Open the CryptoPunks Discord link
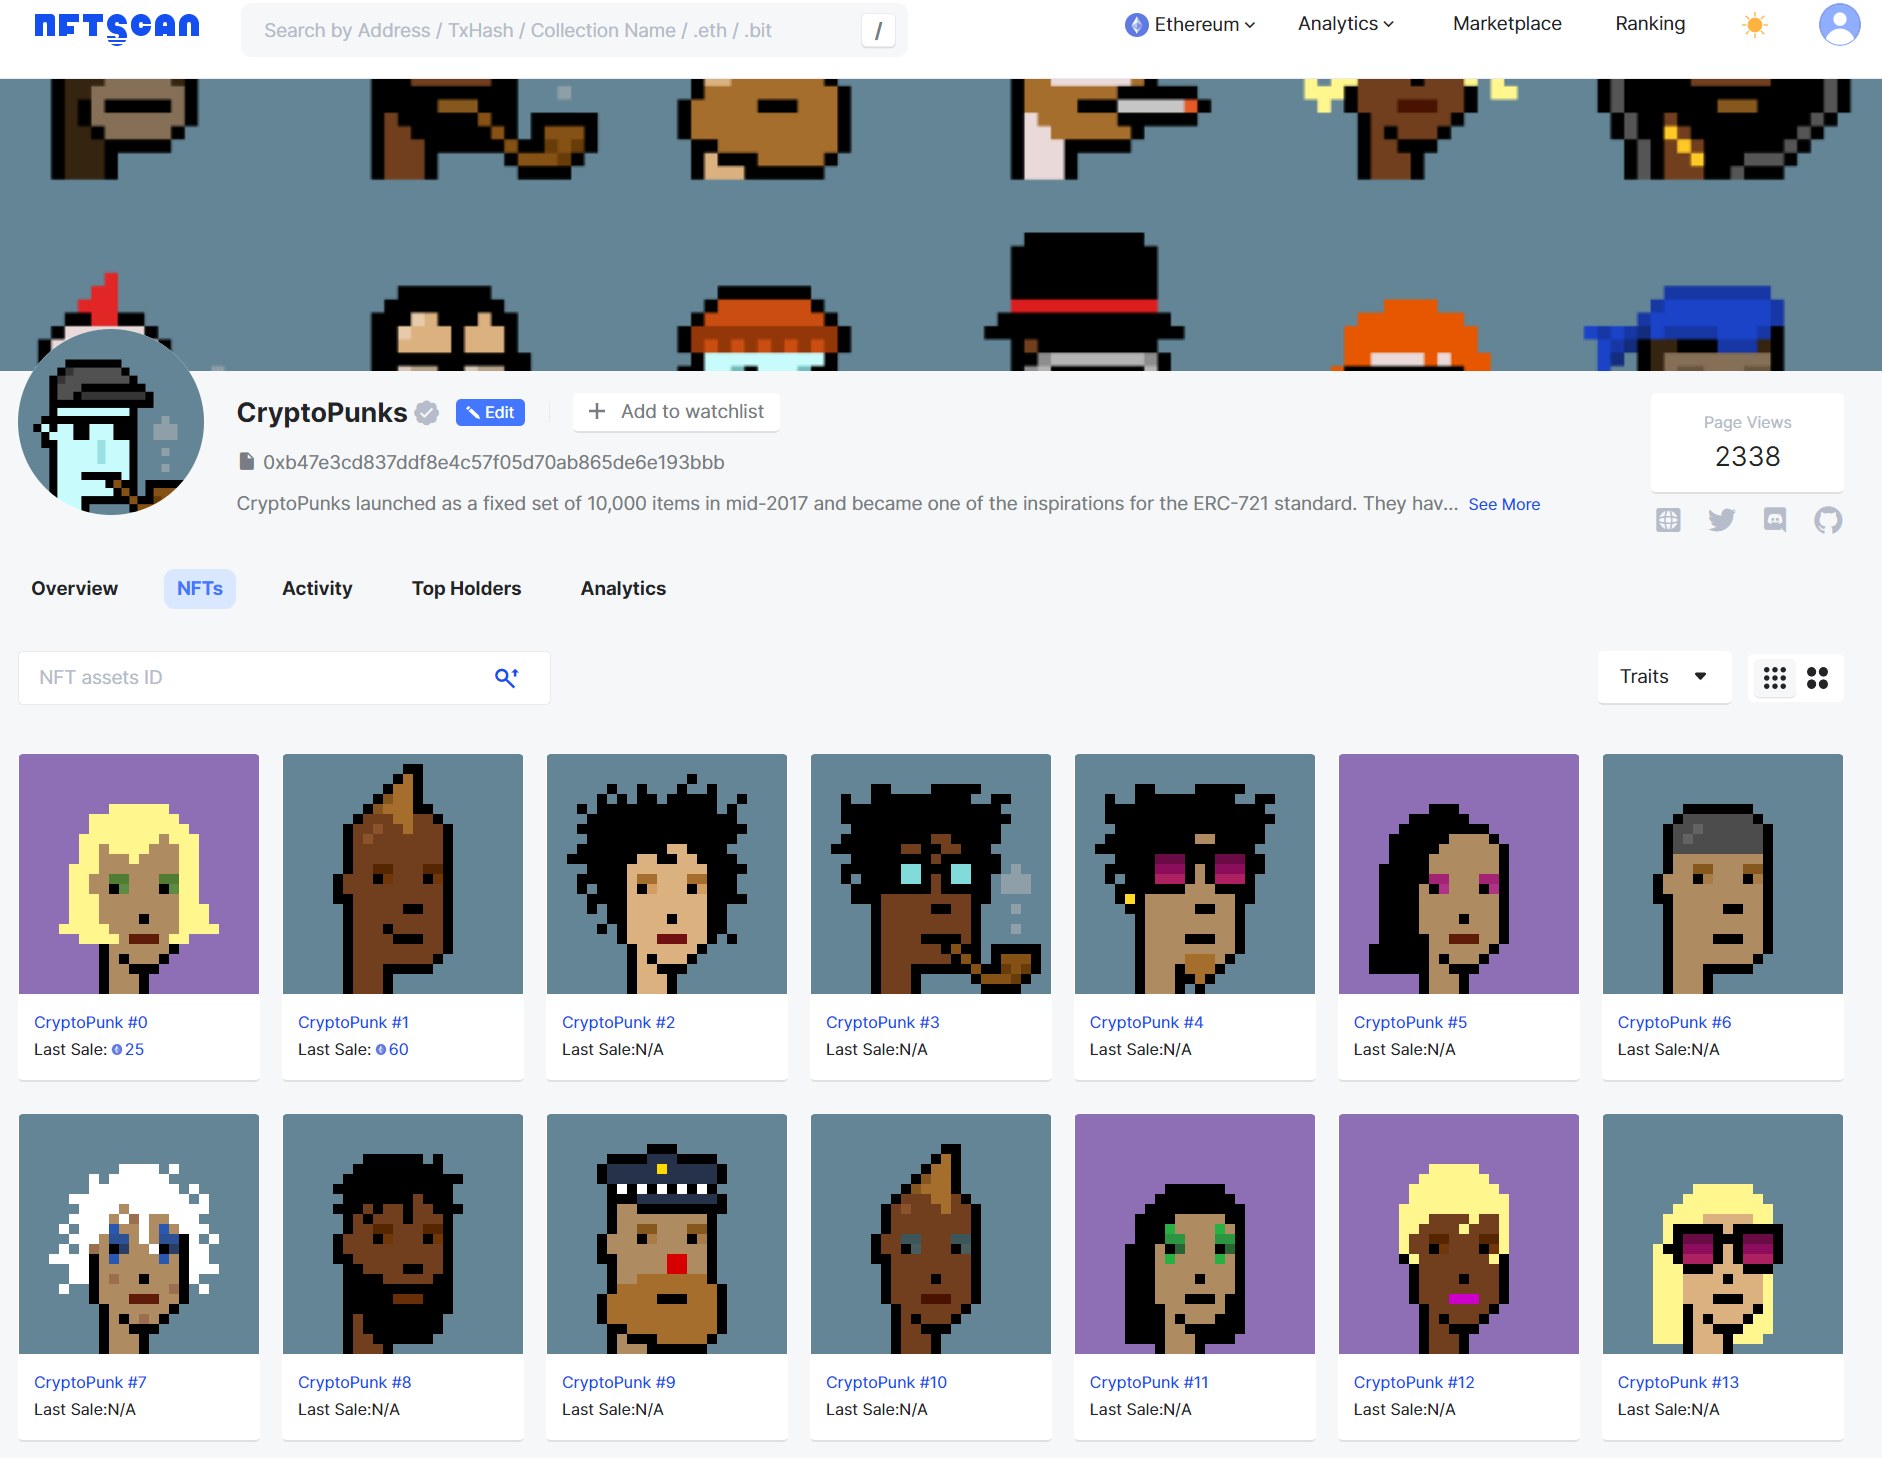This screenshot has width=1882, height=1458. click(x=1775, y=520)
